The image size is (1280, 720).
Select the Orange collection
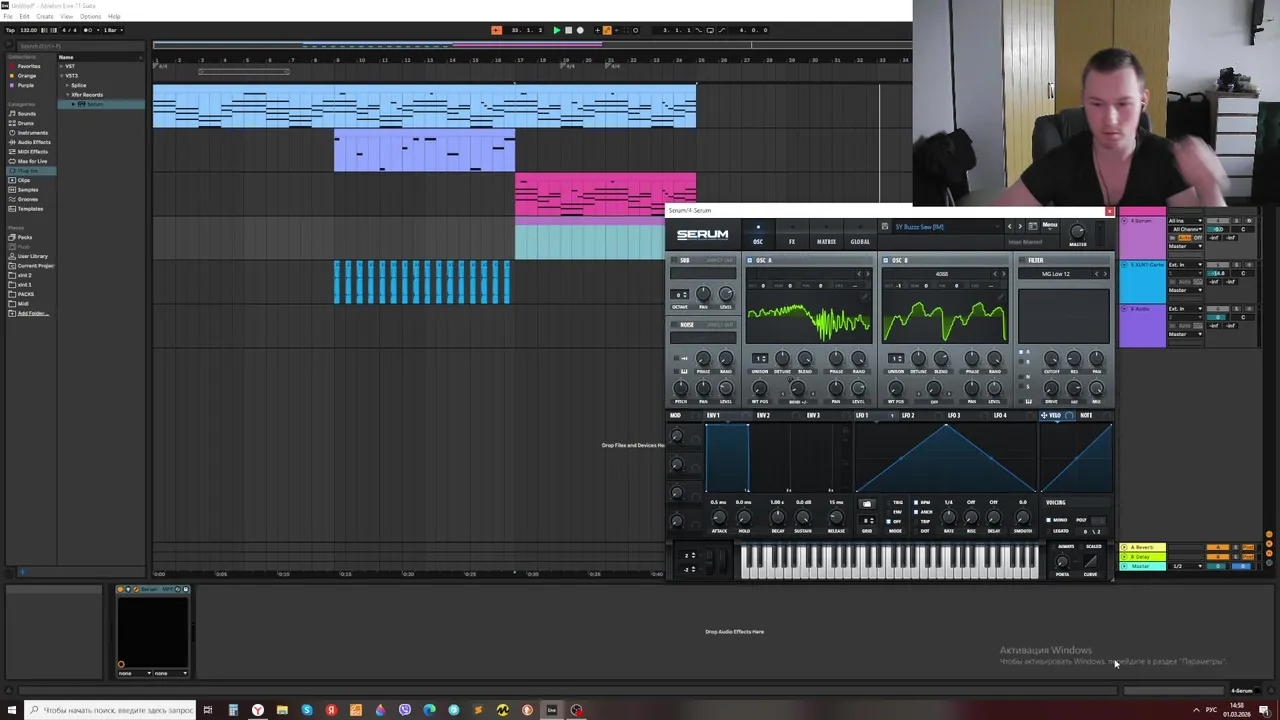[27, 76]
